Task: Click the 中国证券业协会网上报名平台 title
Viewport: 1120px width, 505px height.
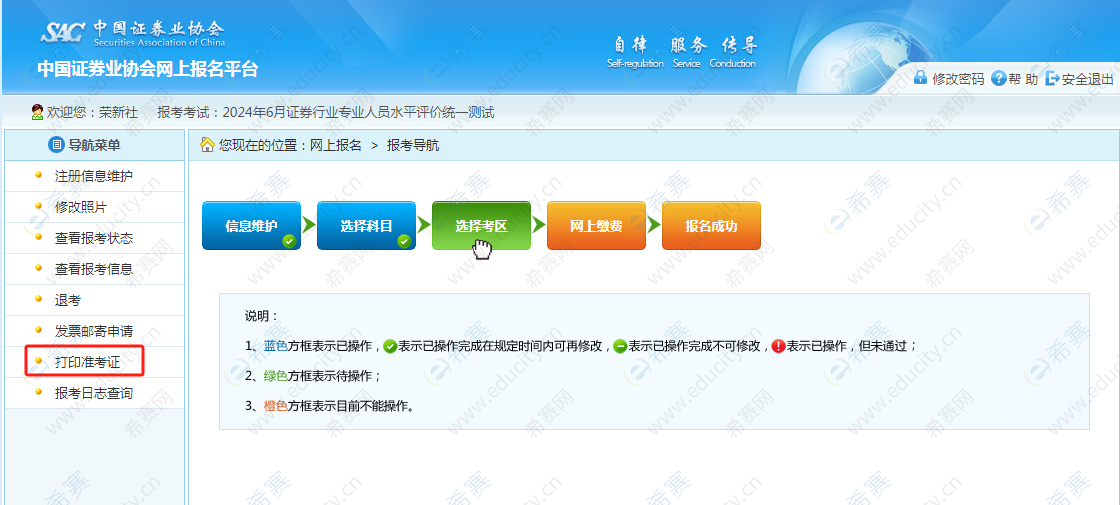Action: pos(148,69)
